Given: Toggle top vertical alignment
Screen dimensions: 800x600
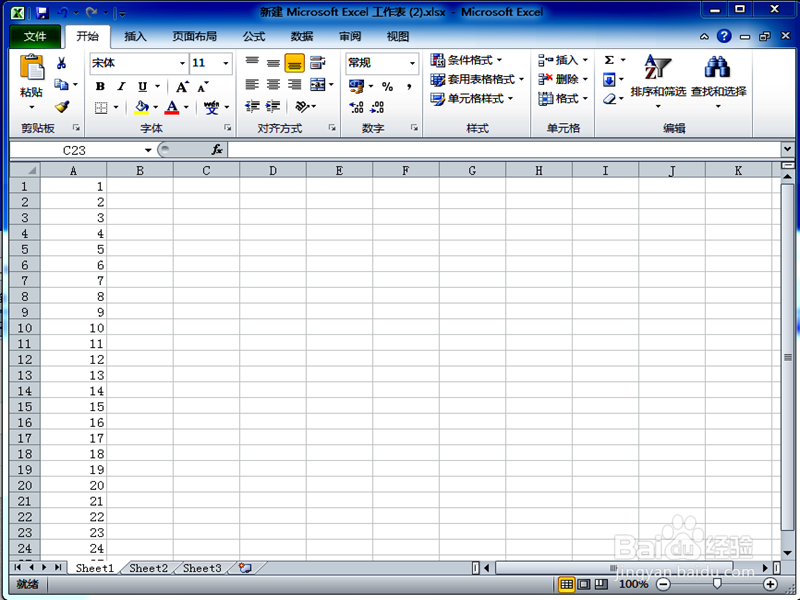Looking at the screenshot, I should coord(252,62).
